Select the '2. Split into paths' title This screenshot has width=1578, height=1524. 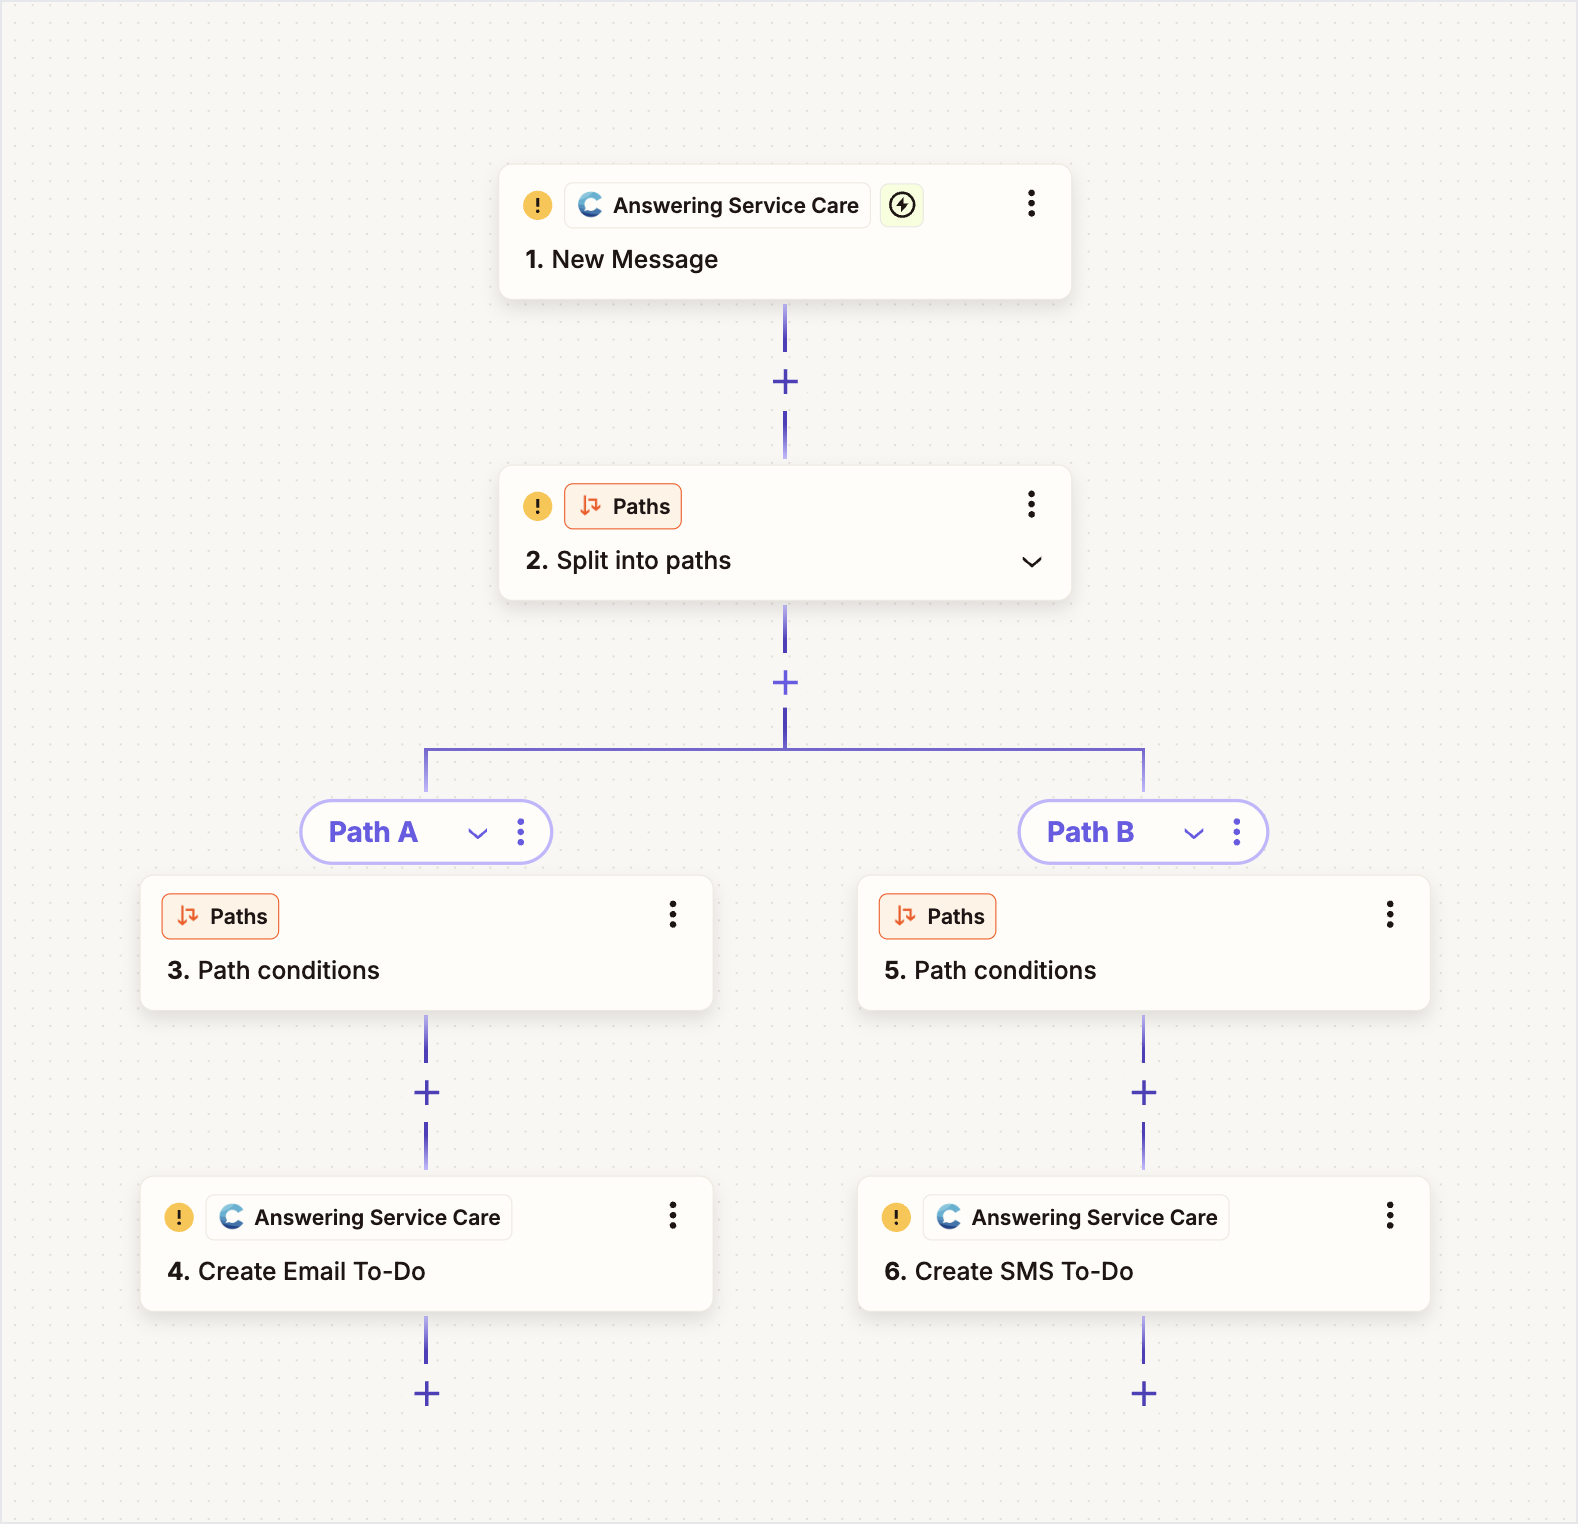pyautogui.click(x=628, y=560)
